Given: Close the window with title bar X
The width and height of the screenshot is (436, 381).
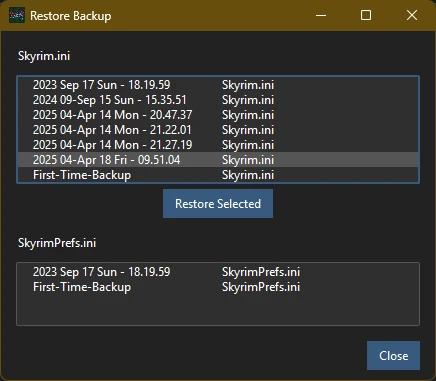Looking at the screenshot, I should pyautogui.click(x=412, y=15).
